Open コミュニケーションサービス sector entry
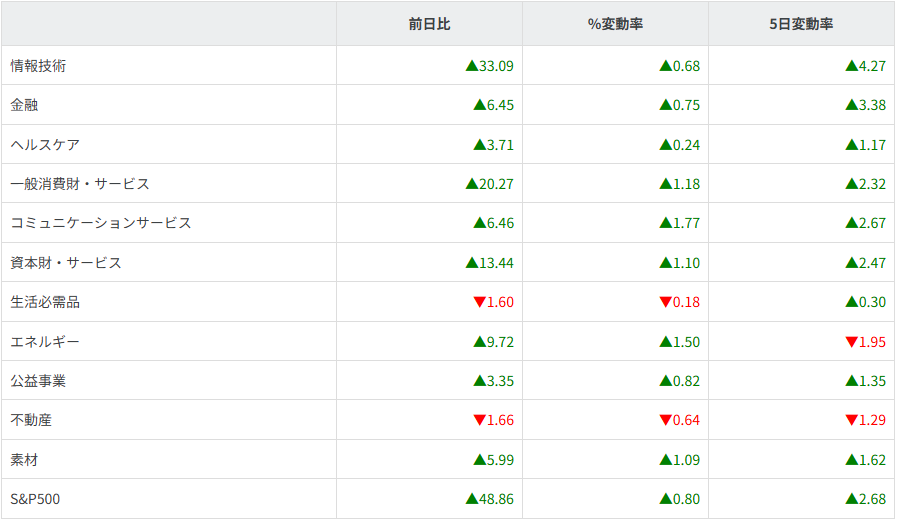This screenshot has width=897, height=523. [x=100, y=223]
